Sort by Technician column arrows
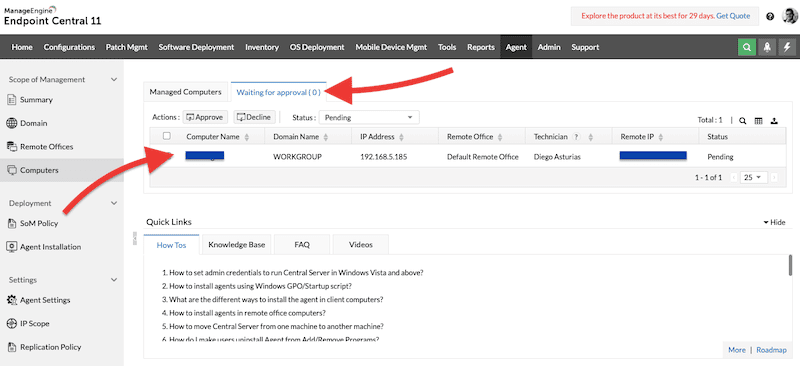800x366 pixels. point(591,137)
